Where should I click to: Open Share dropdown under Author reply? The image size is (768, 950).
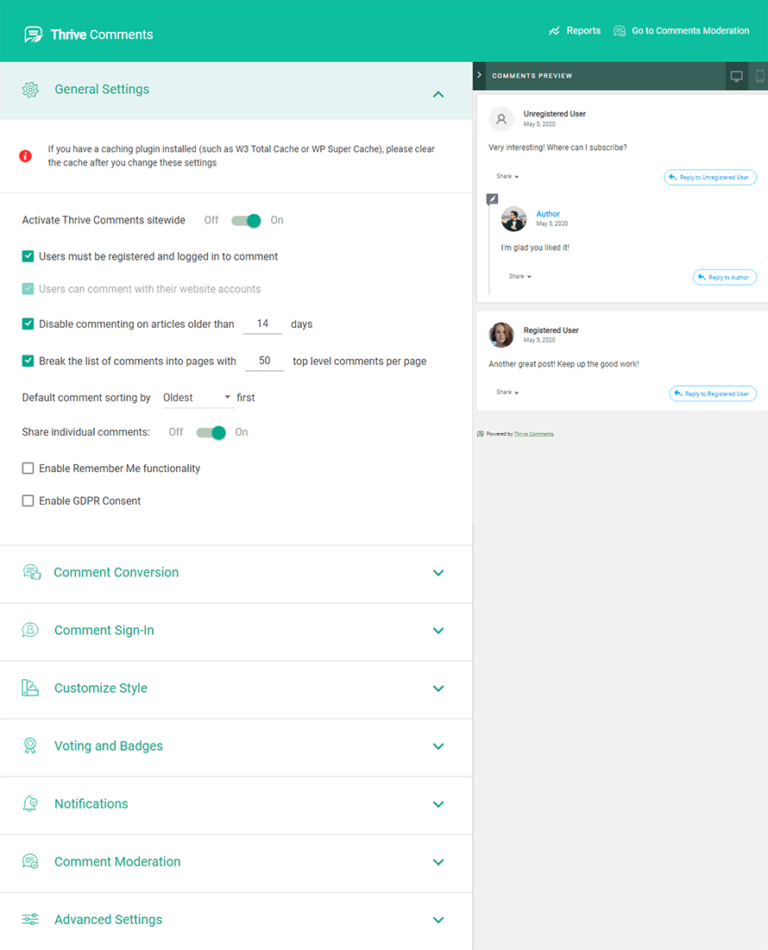click(x=520, y=276)
